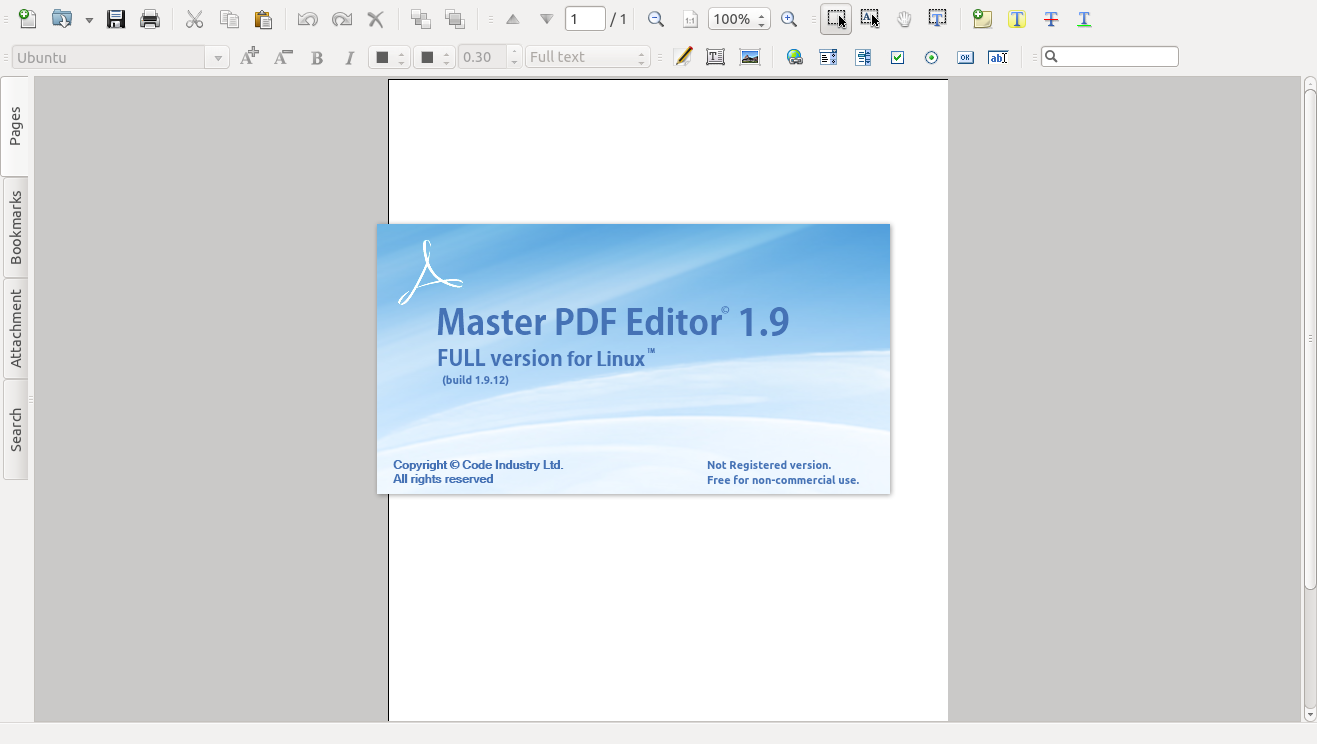Cut selection with the scissors icon

pos(195,19)
